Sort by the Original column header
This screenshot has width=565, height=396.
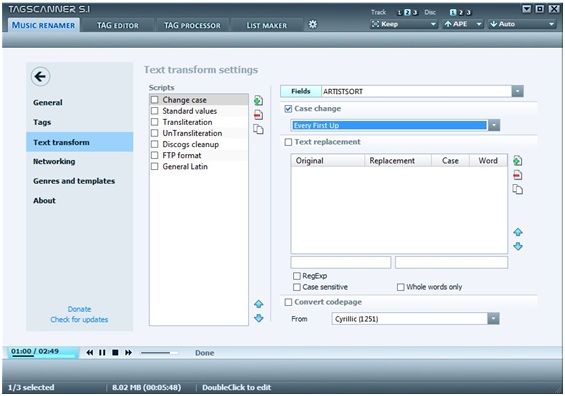328,161
